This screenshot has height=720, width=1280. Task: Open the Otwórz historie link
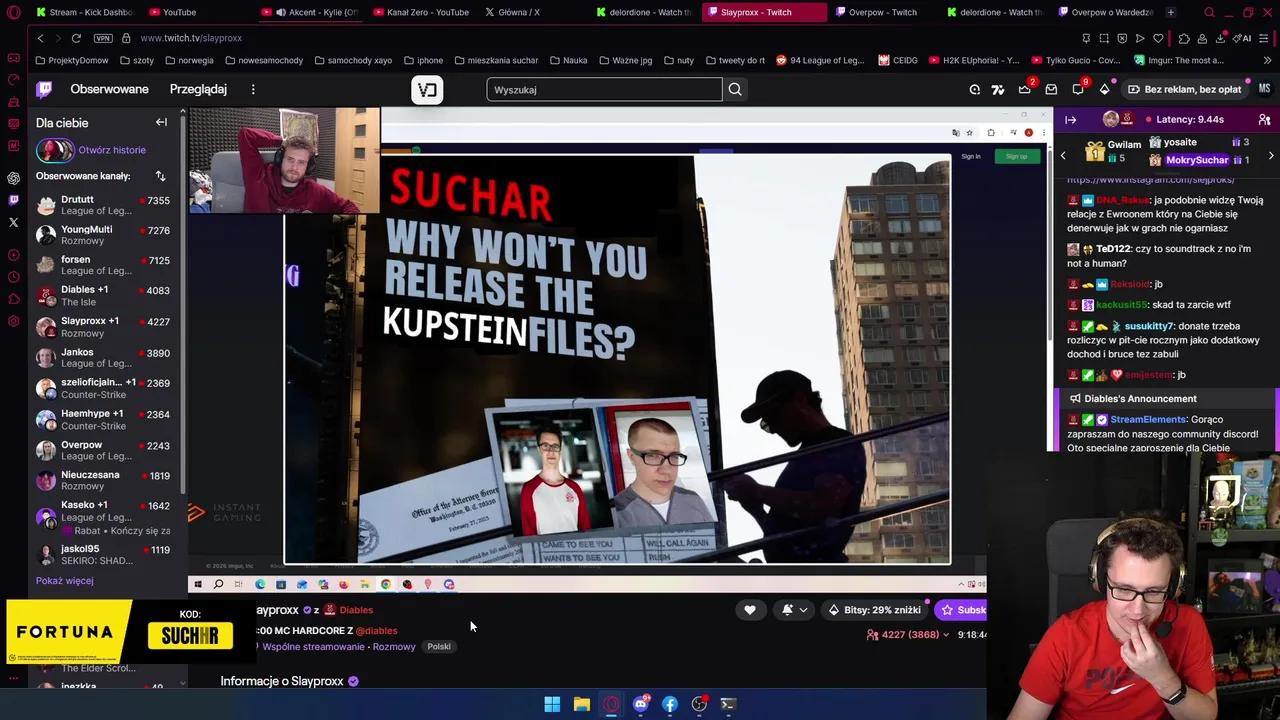pyautogui.click(x=112, y=150)
